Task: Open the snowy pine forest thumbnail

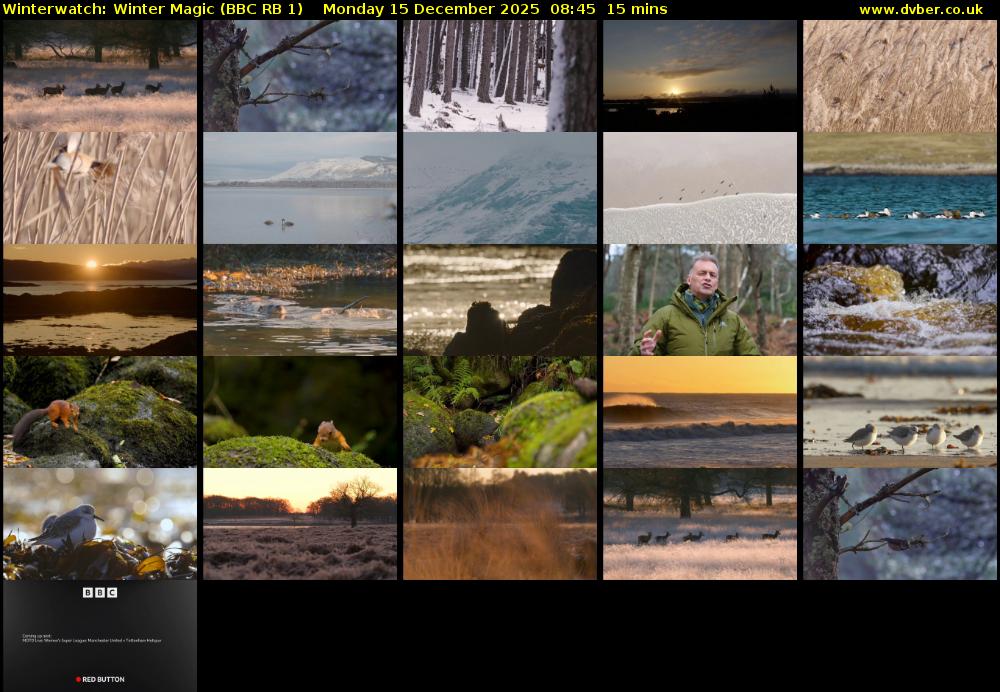Action: pyautogui.click(x=500, y=76)
